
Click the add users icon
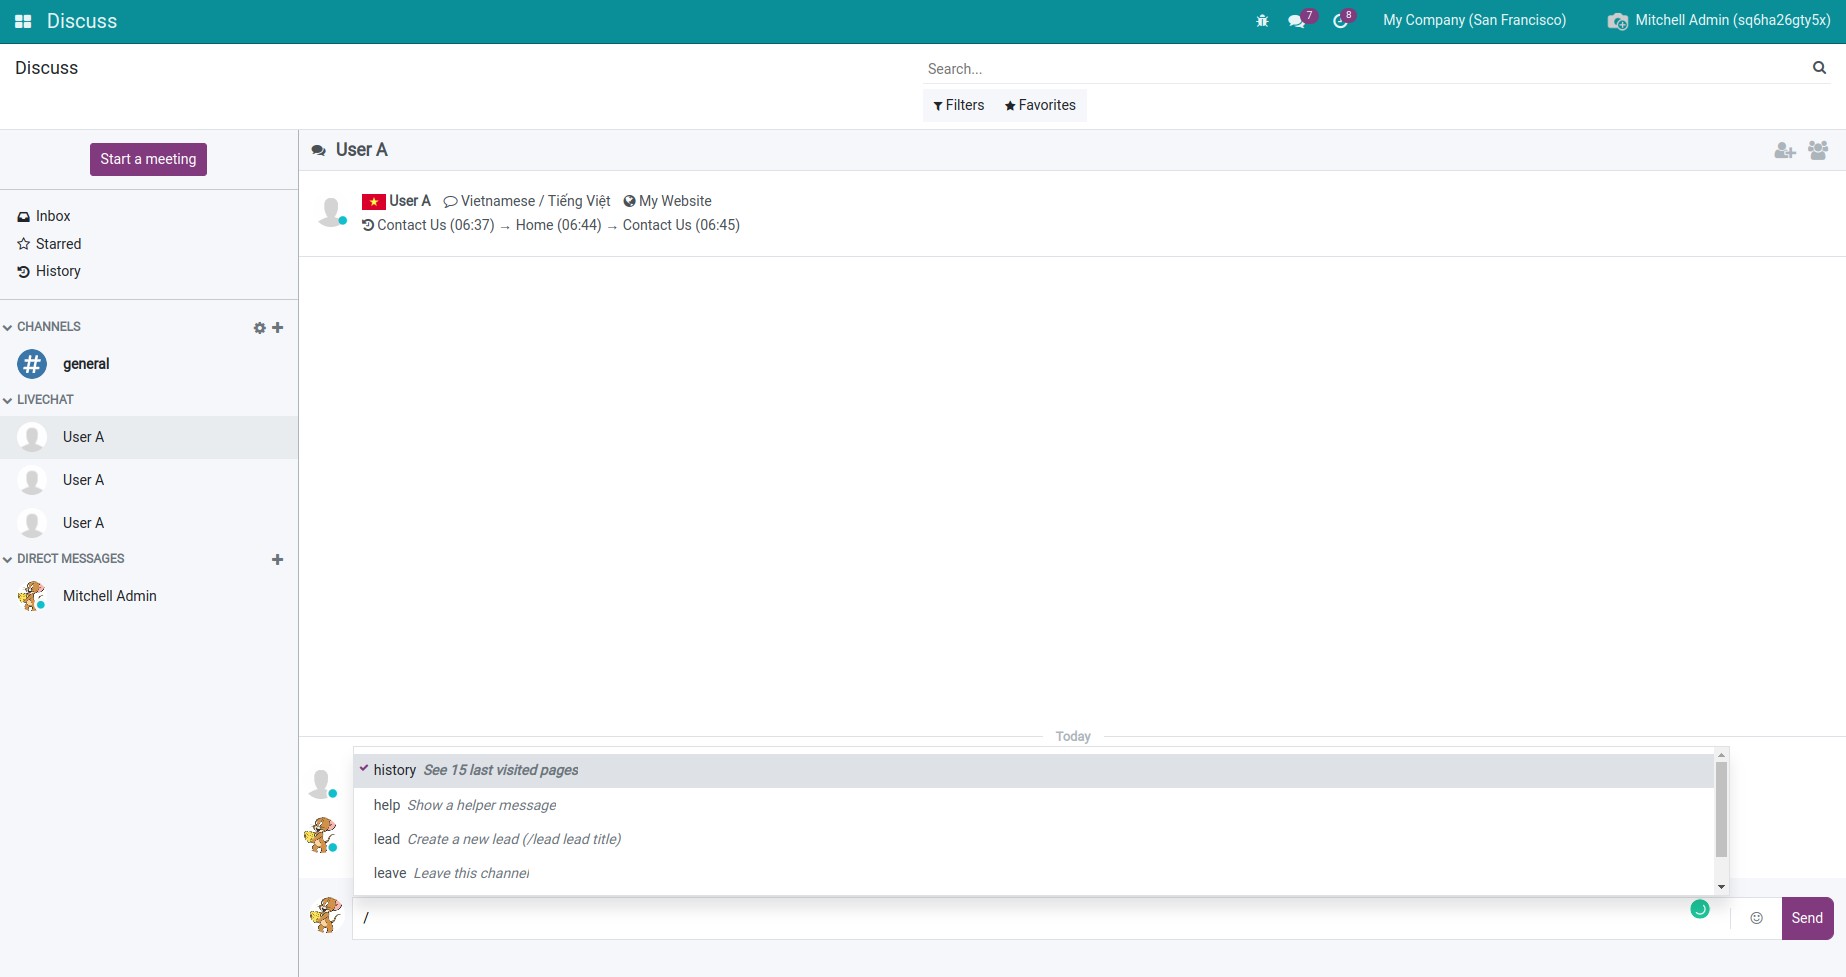coord(1784,150)
